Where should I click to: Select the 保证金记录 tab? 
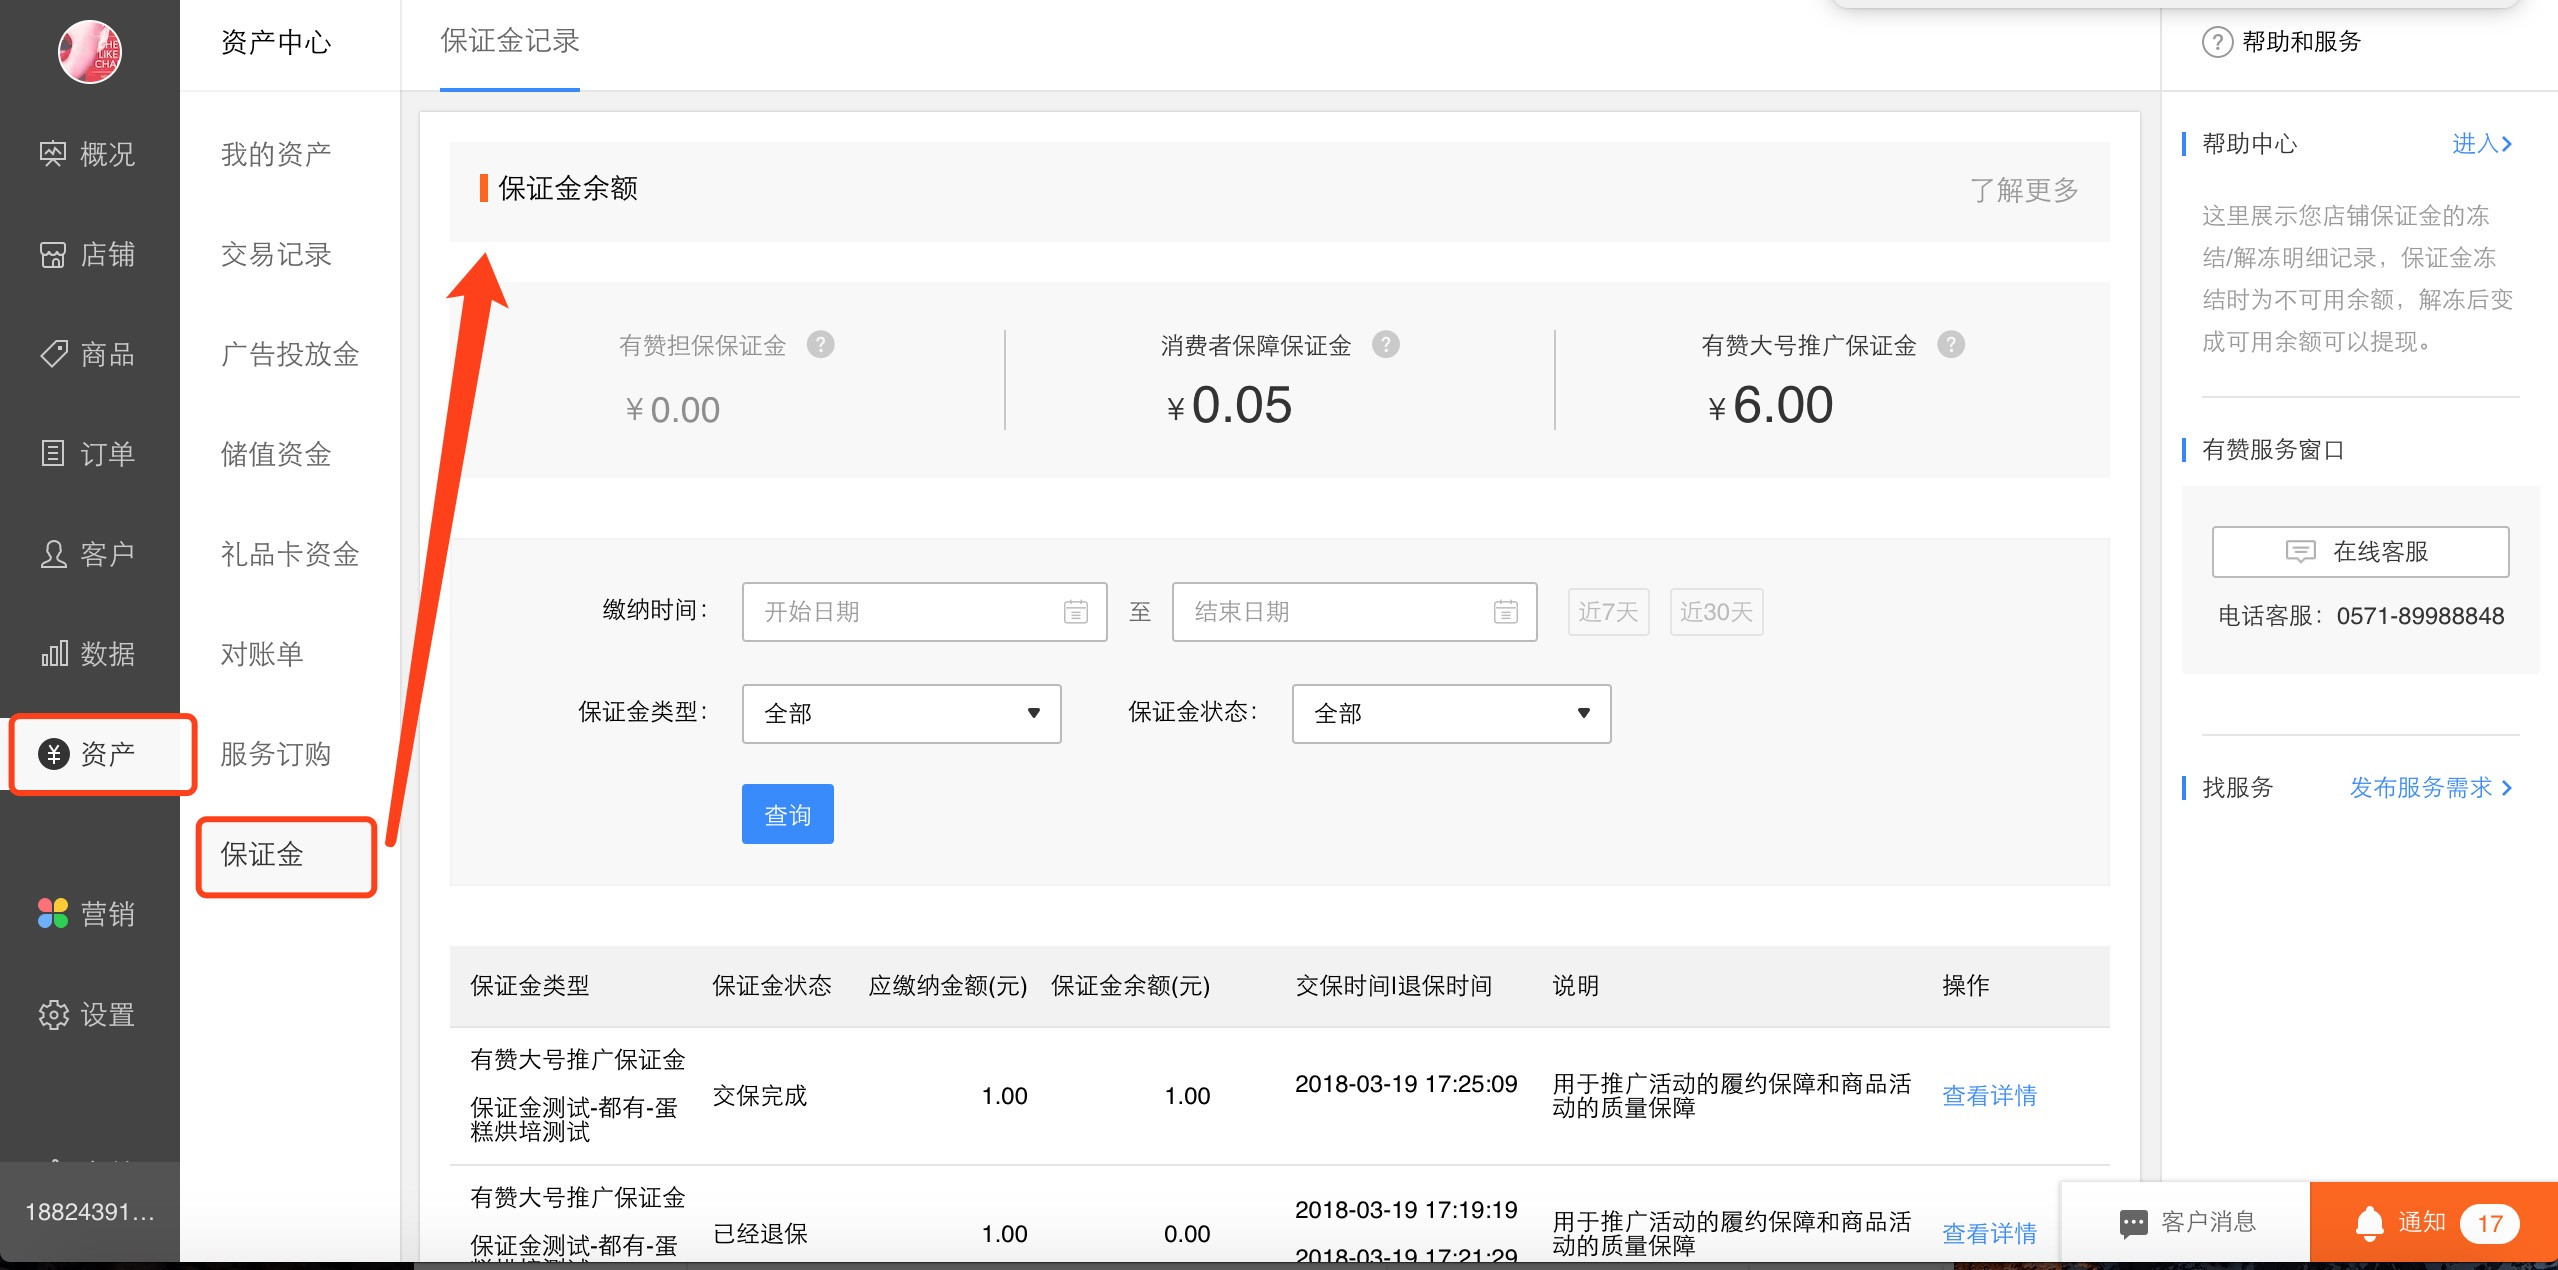point(510,42)
